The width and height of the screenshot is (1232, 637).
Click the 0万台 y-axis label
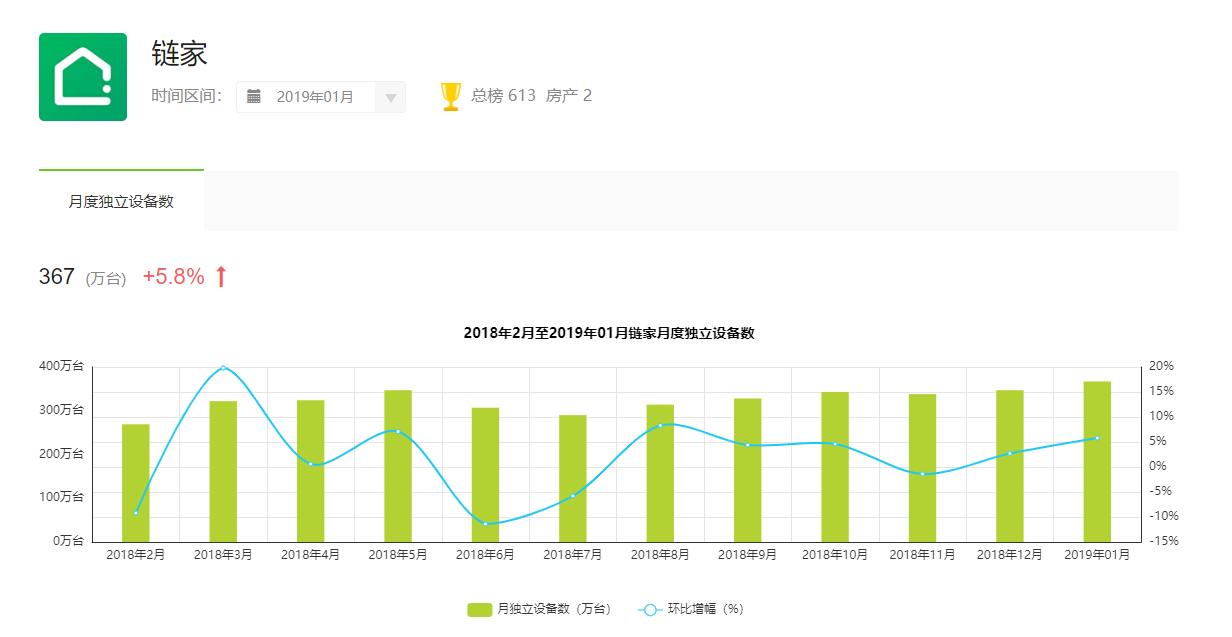pyautogui.click(x=67, y=541)
